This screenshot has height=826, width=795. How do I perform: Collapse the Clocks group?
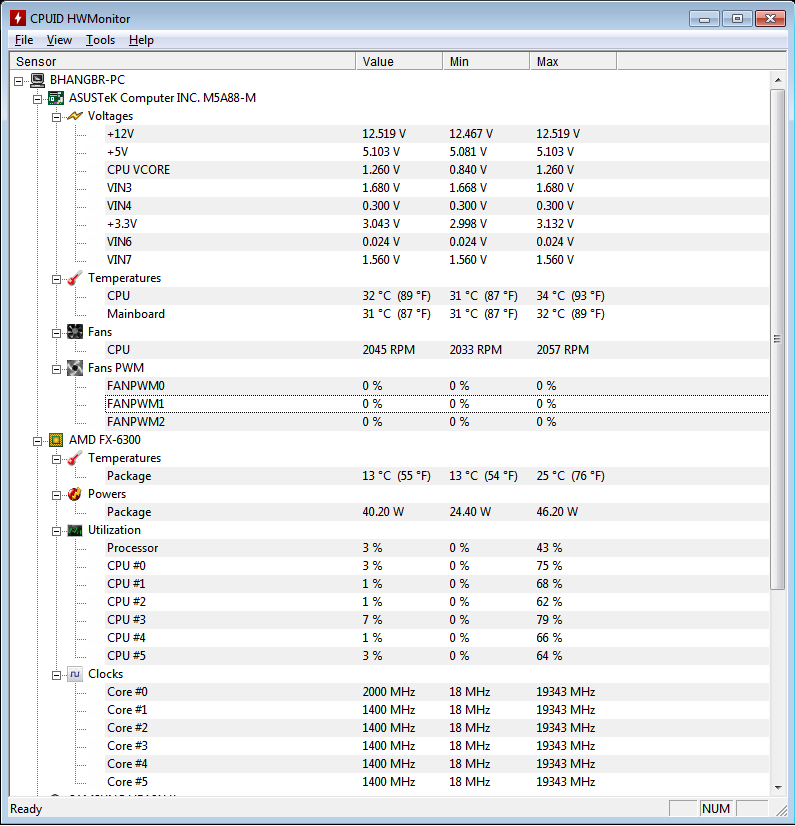click(x=56, y=675)
